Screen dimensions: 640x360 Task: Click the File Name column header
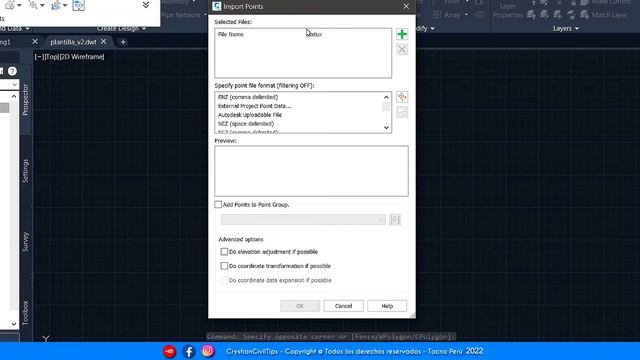pyautogui.click(x=231, y=34)
